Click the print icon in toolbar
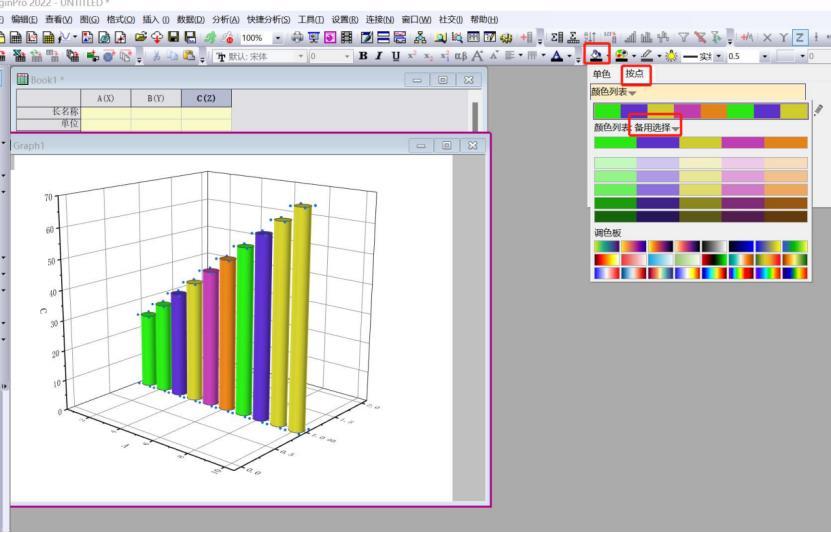831x533 pixels. [x=297, y=37]
